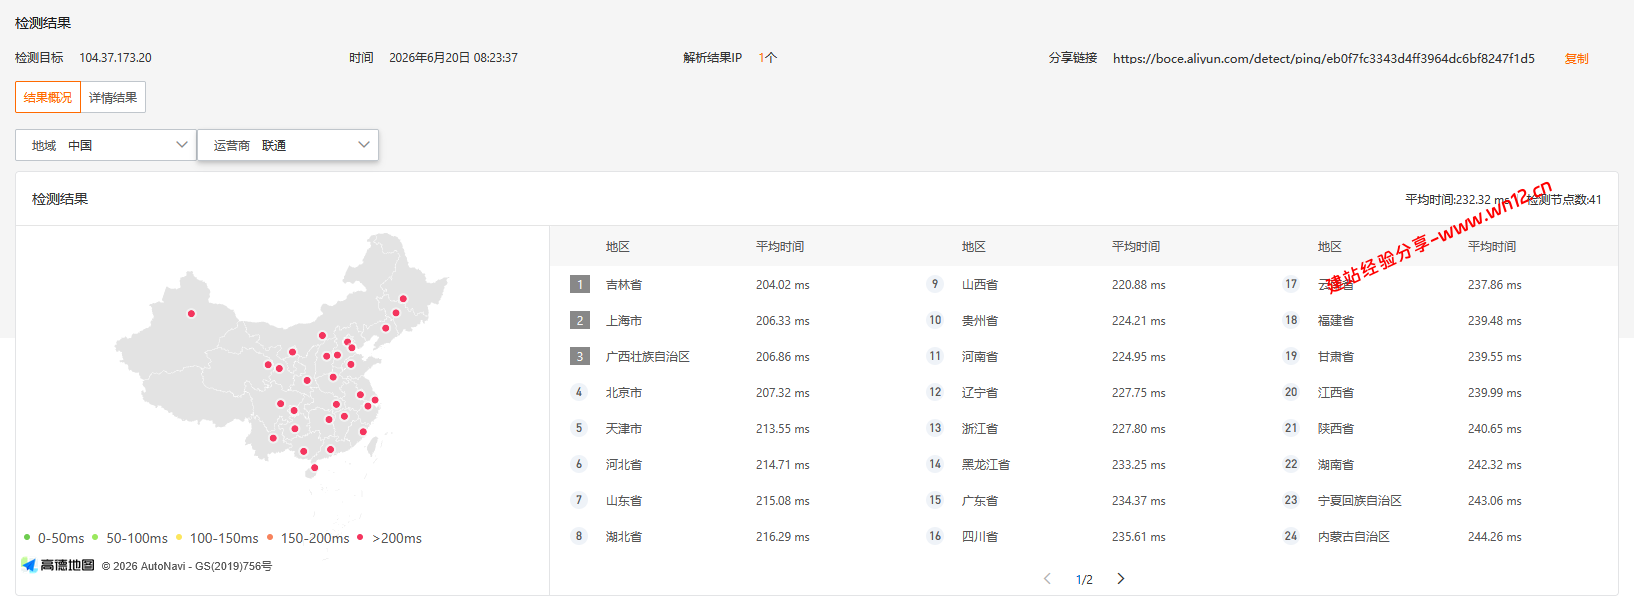The height and width of the screenshot is (605, 1634).
Task: Click the >200ms legend swatch
Action: pos(360,537)
